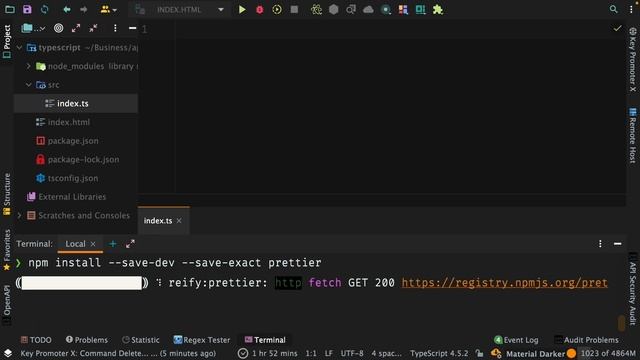
Task: Open the Terminal tool window button
Action: pos(265,340)
